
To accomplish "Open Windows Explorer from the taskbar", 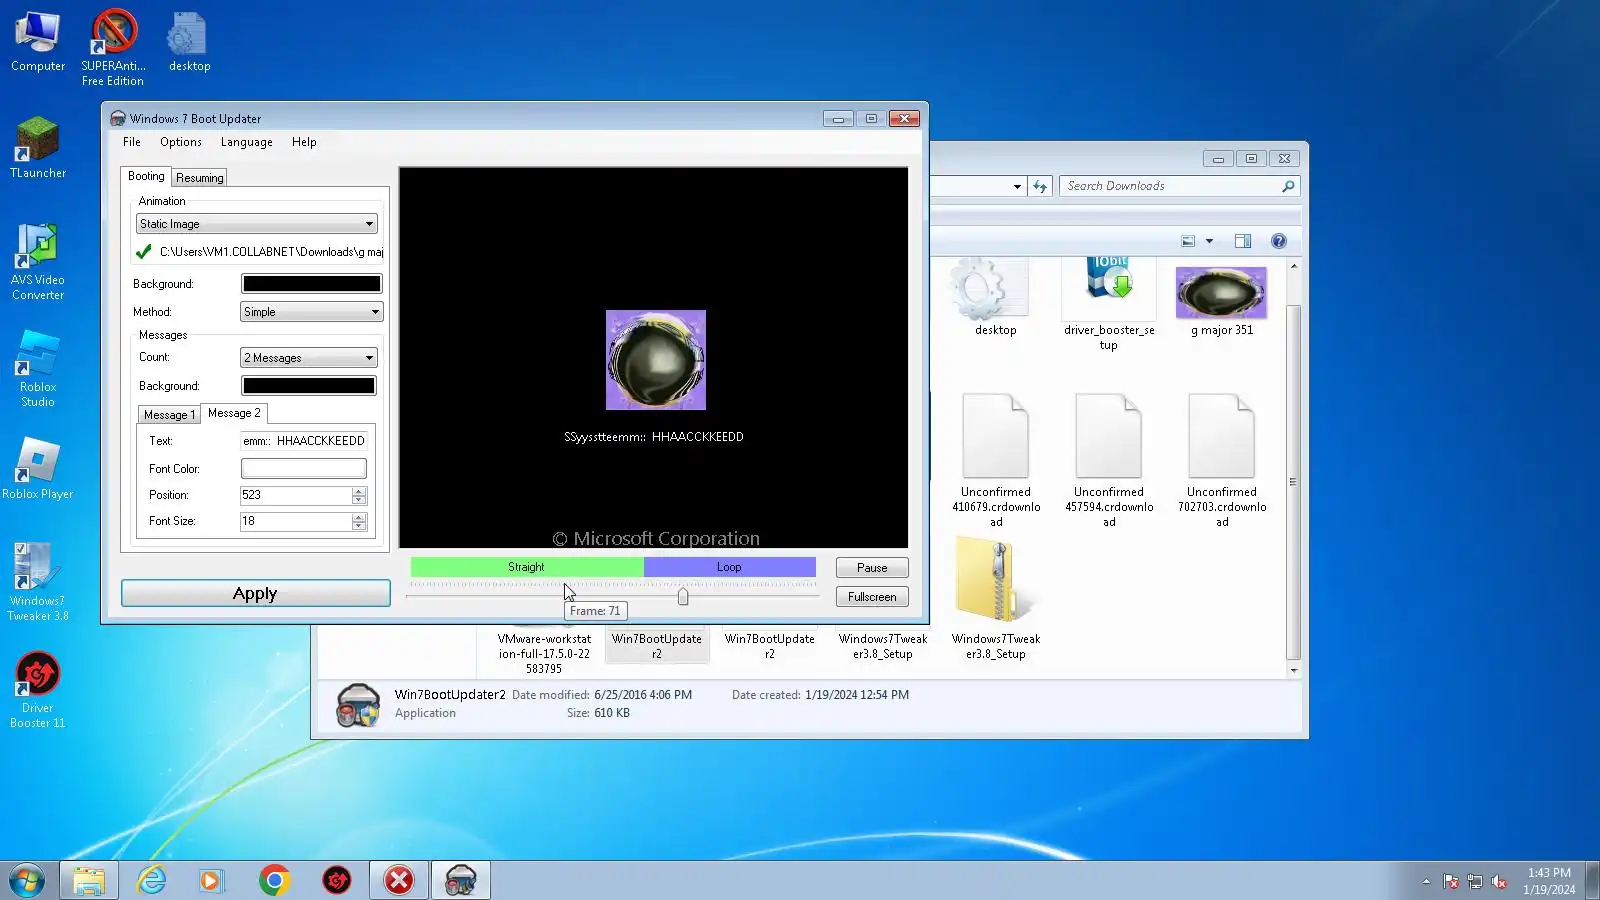I will [x=89, y=880].
